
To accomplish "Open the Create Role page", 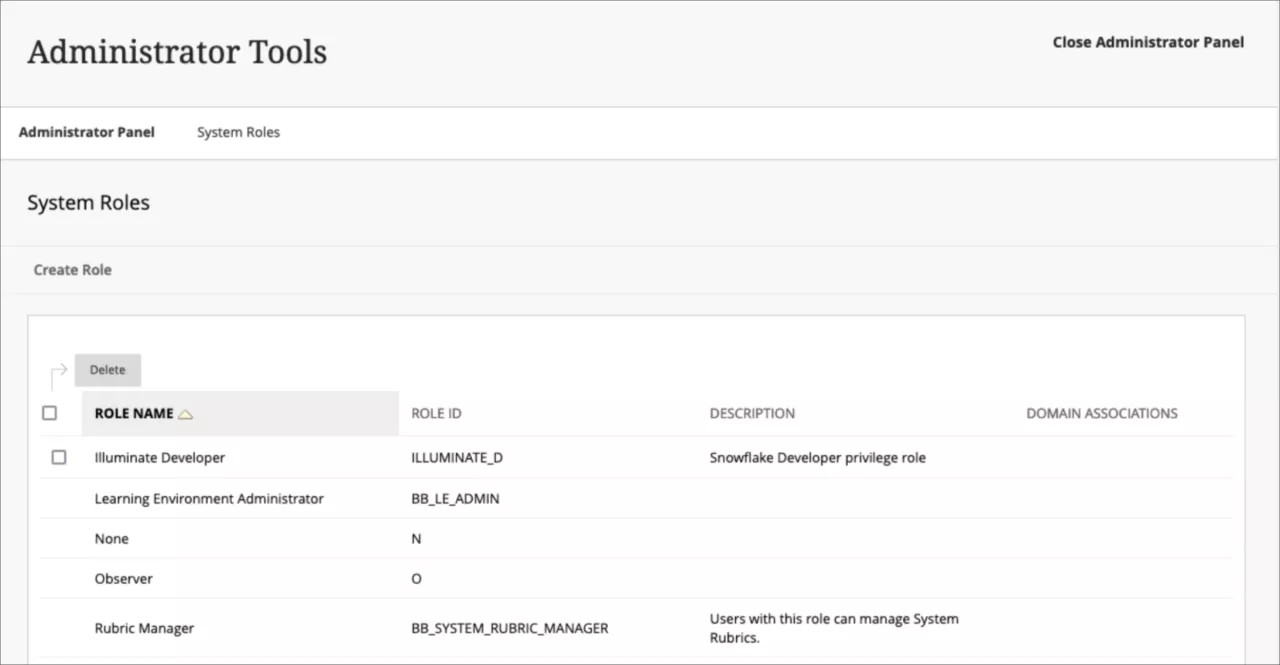I will click(72, 269).
